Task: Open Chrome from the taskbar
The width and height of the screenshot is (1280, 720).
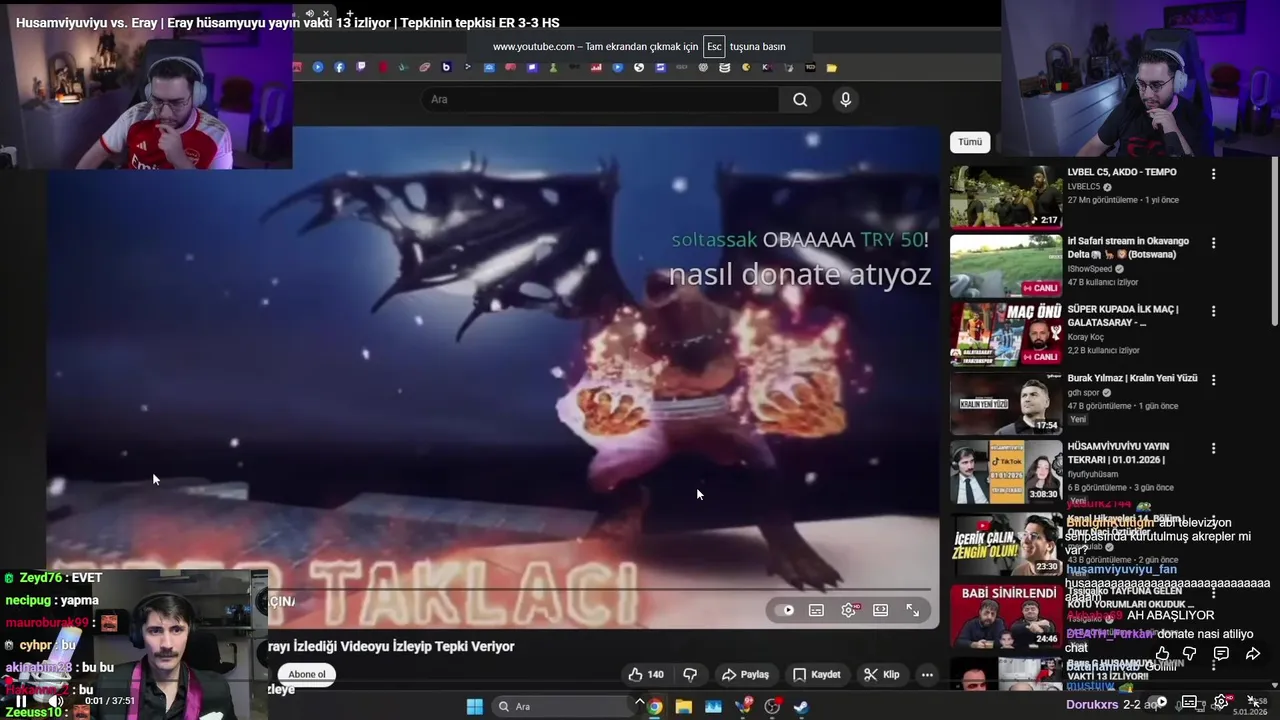Action: point(654,706)
